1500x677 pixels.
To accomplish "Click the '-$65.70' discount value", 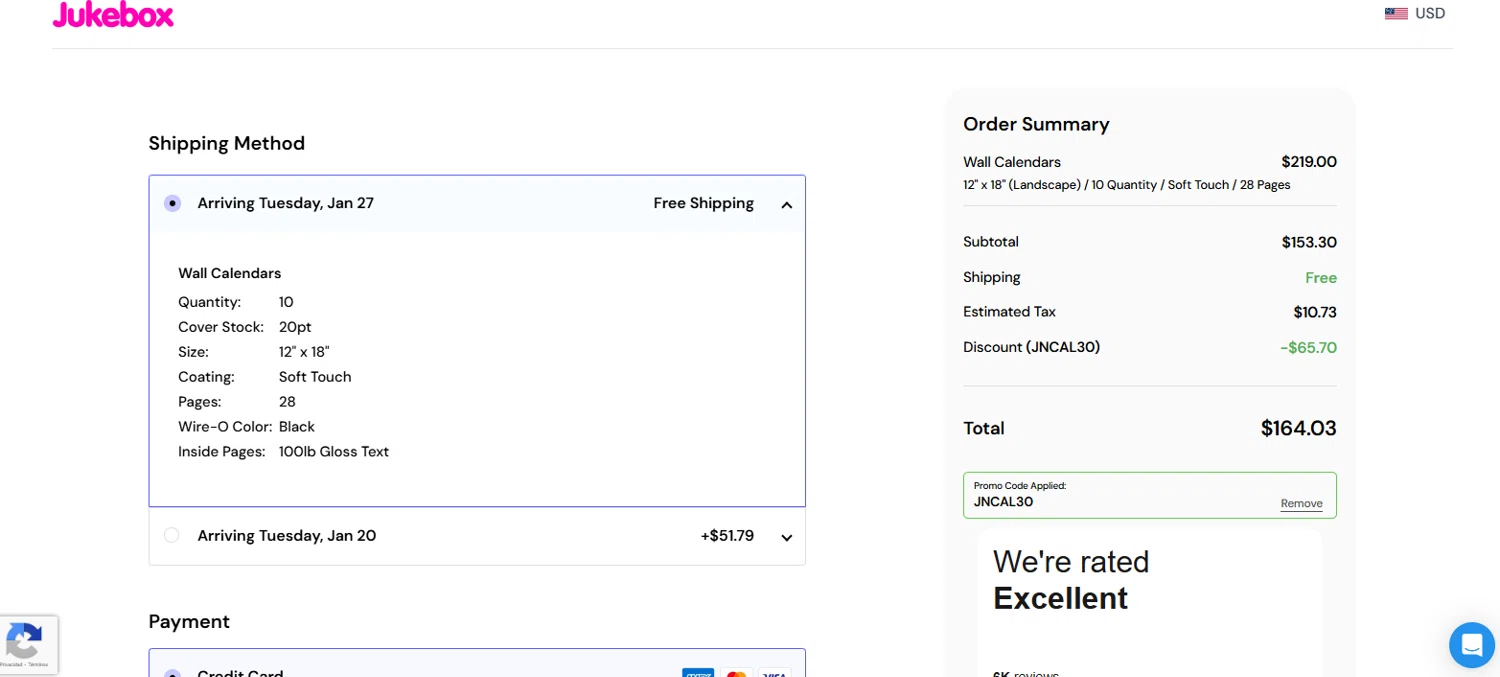I will click(1308, 348).
